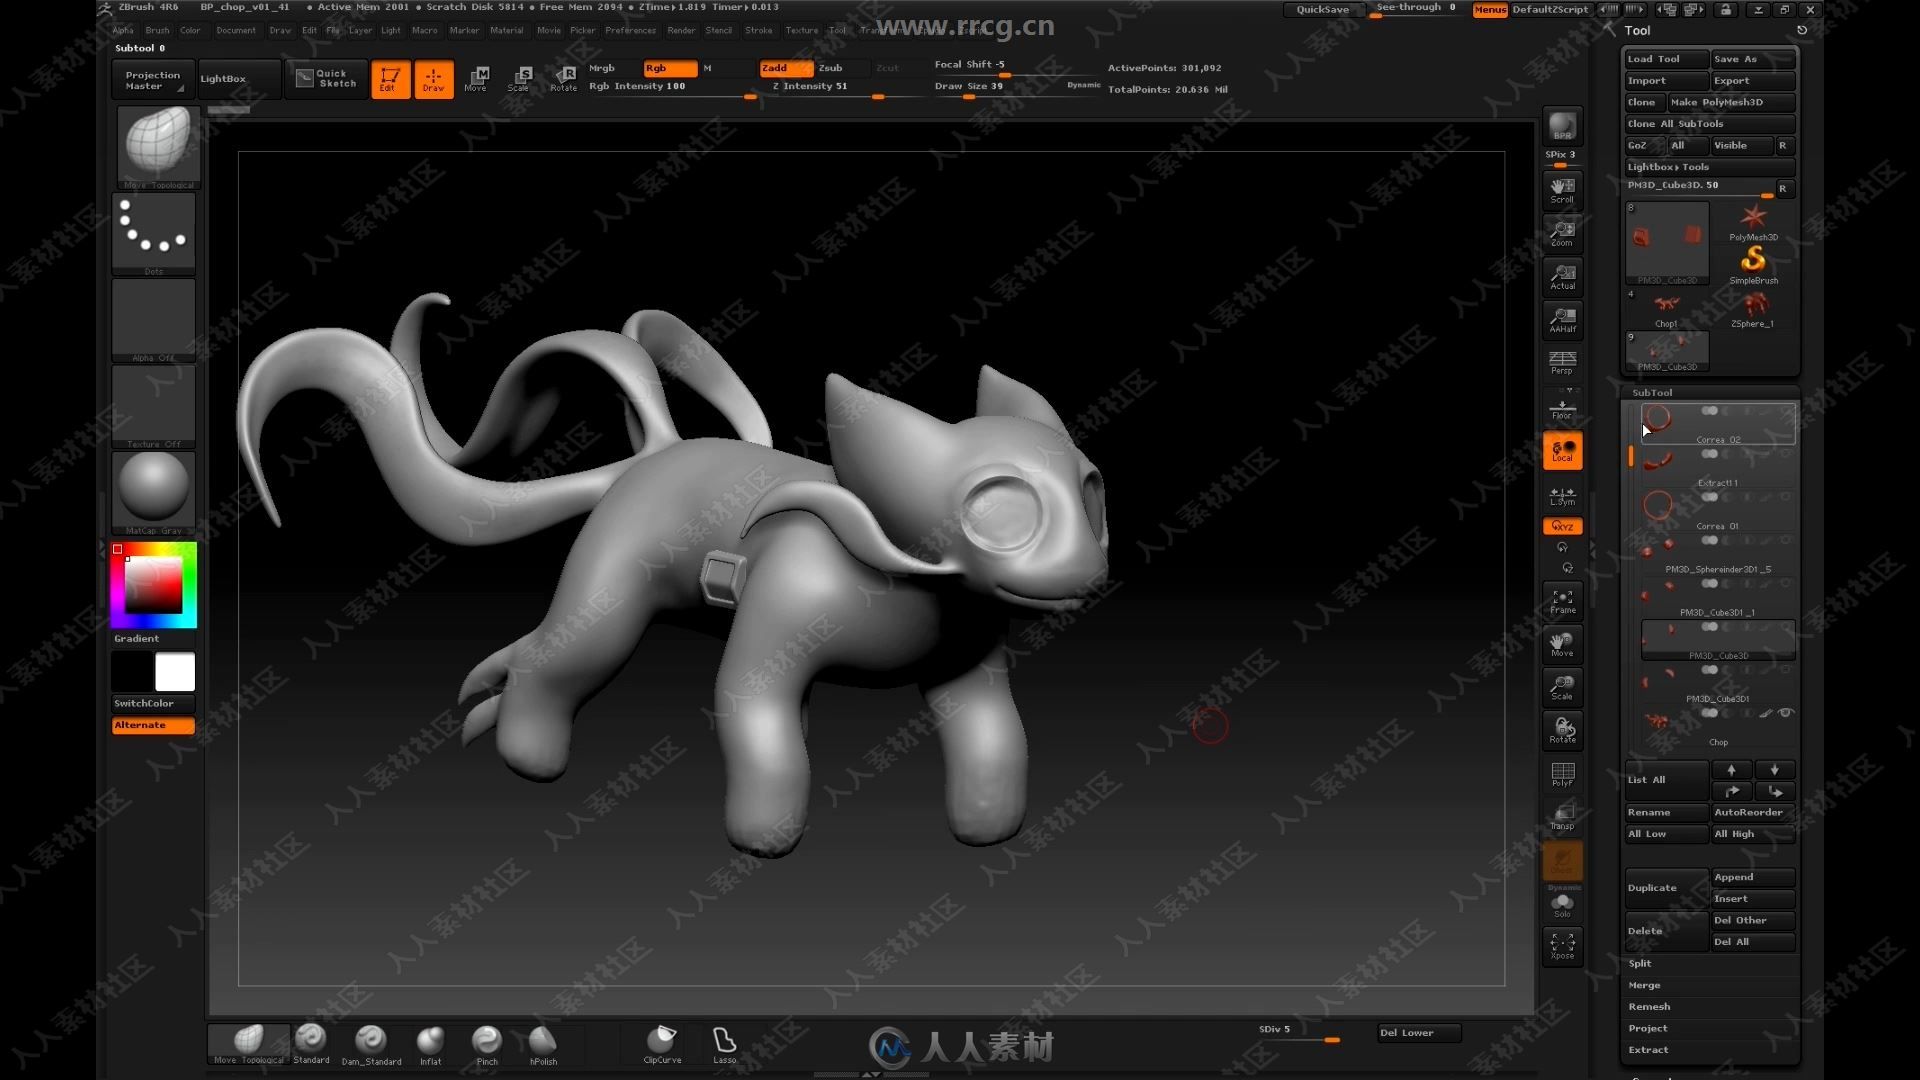
Task: Click the Xpose icon
Action: [1562, 946]
